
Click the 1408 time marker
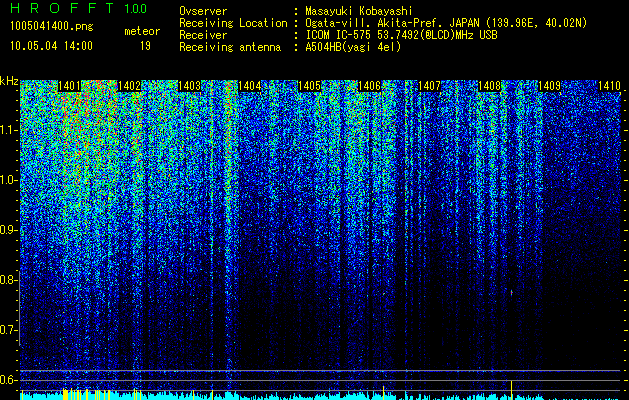[489, 86]
